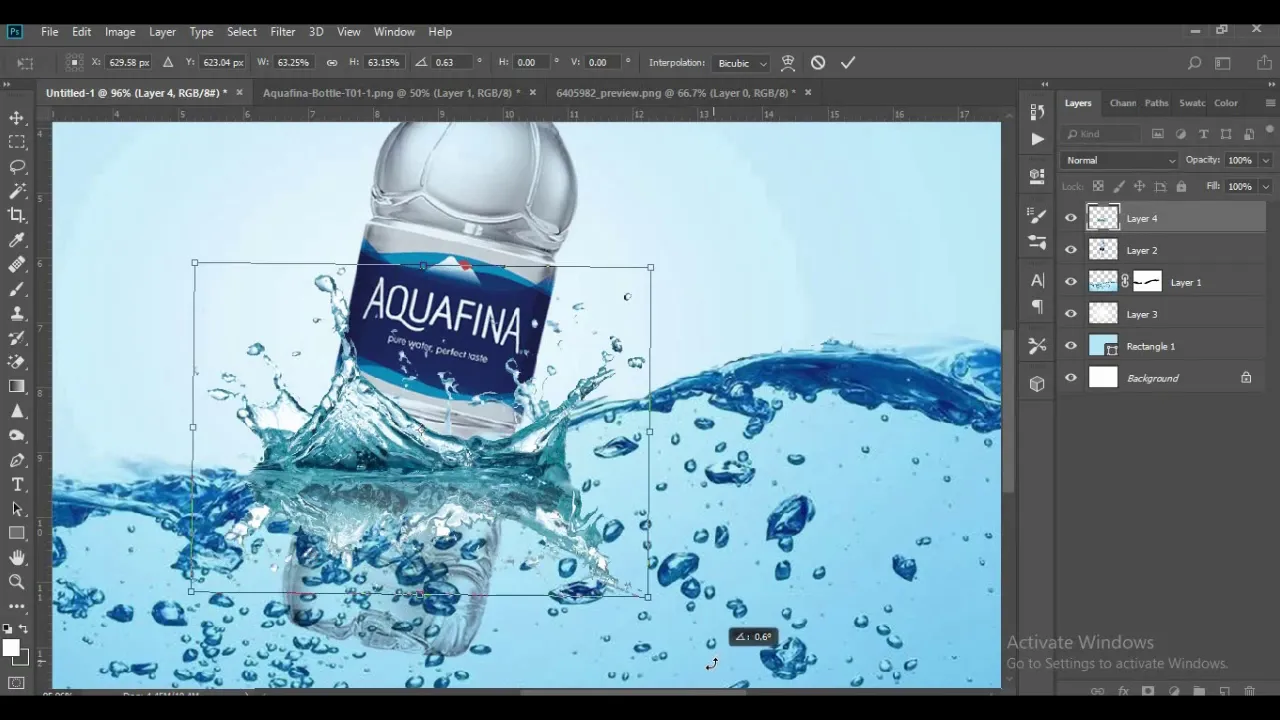Hide the Rectangle 1 layer

[1071, 346]
